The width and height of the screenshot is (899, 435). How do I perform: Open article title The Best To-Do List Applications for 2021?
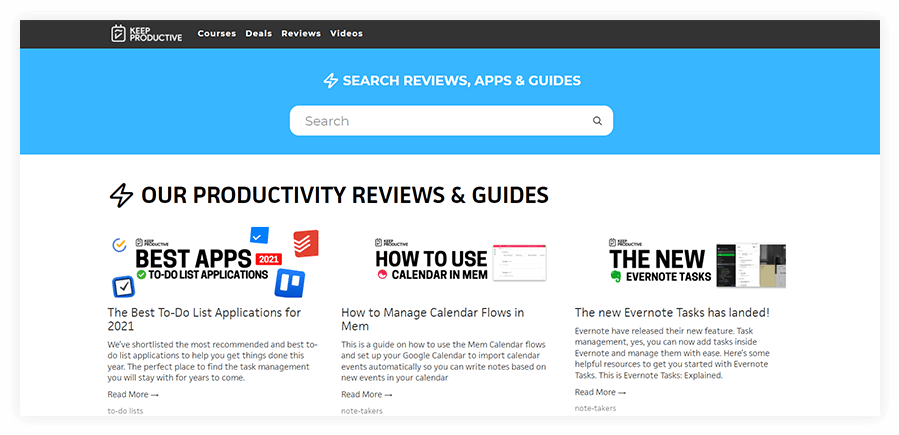point(204,319)
